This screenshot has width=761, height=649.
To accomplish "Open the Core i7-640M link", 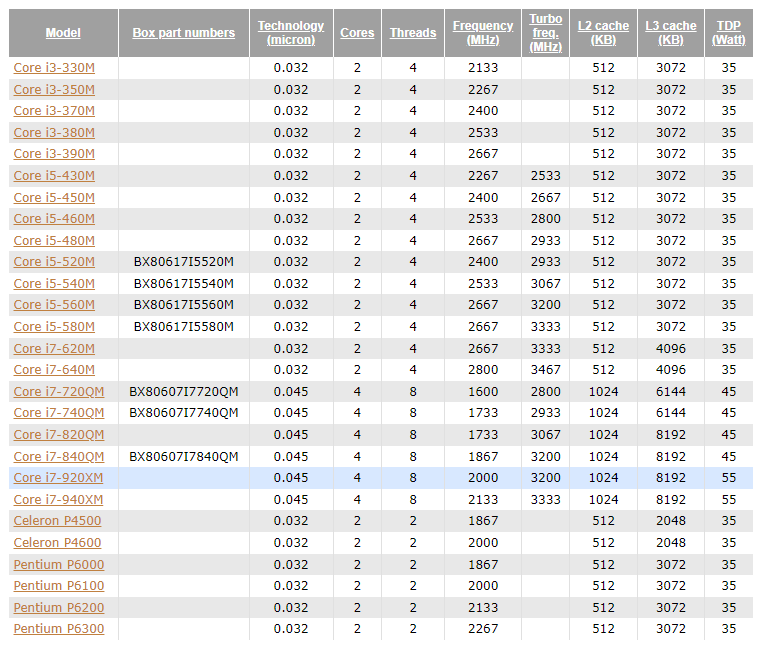I will pyautogui.click(x=54, y=369).
